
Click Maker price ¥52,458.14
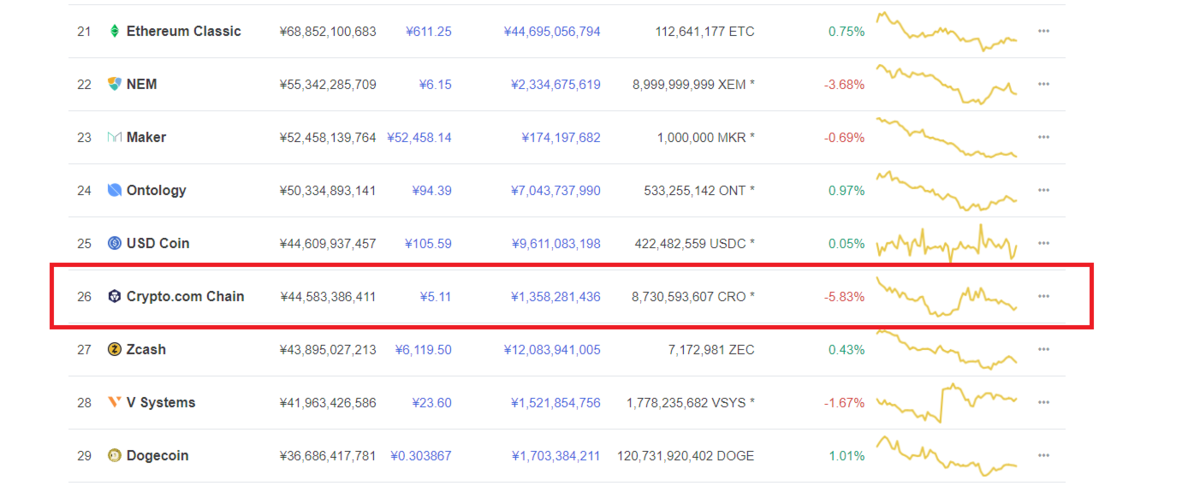(419, 137)
